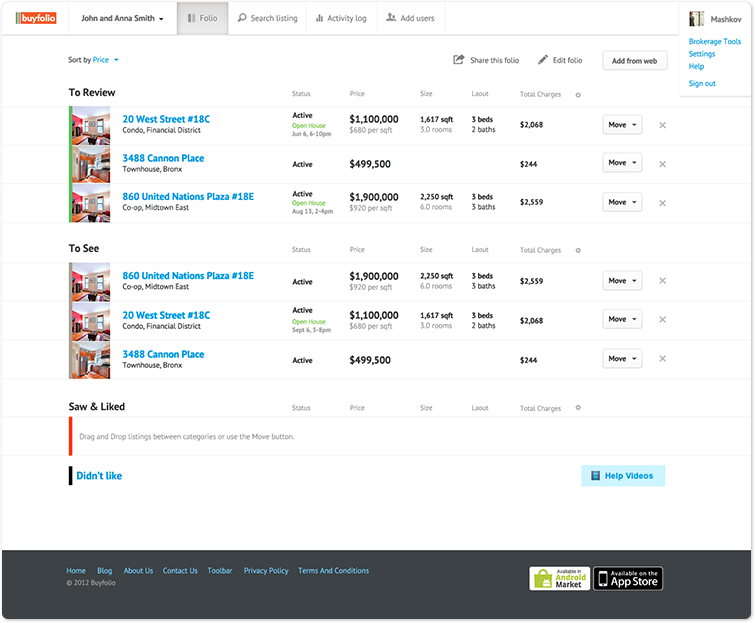The width and height of the screenshot is (755, 623).
Task: Open Move dropdown for 20 West Street in To Review
Action: [x=622, y=125]
